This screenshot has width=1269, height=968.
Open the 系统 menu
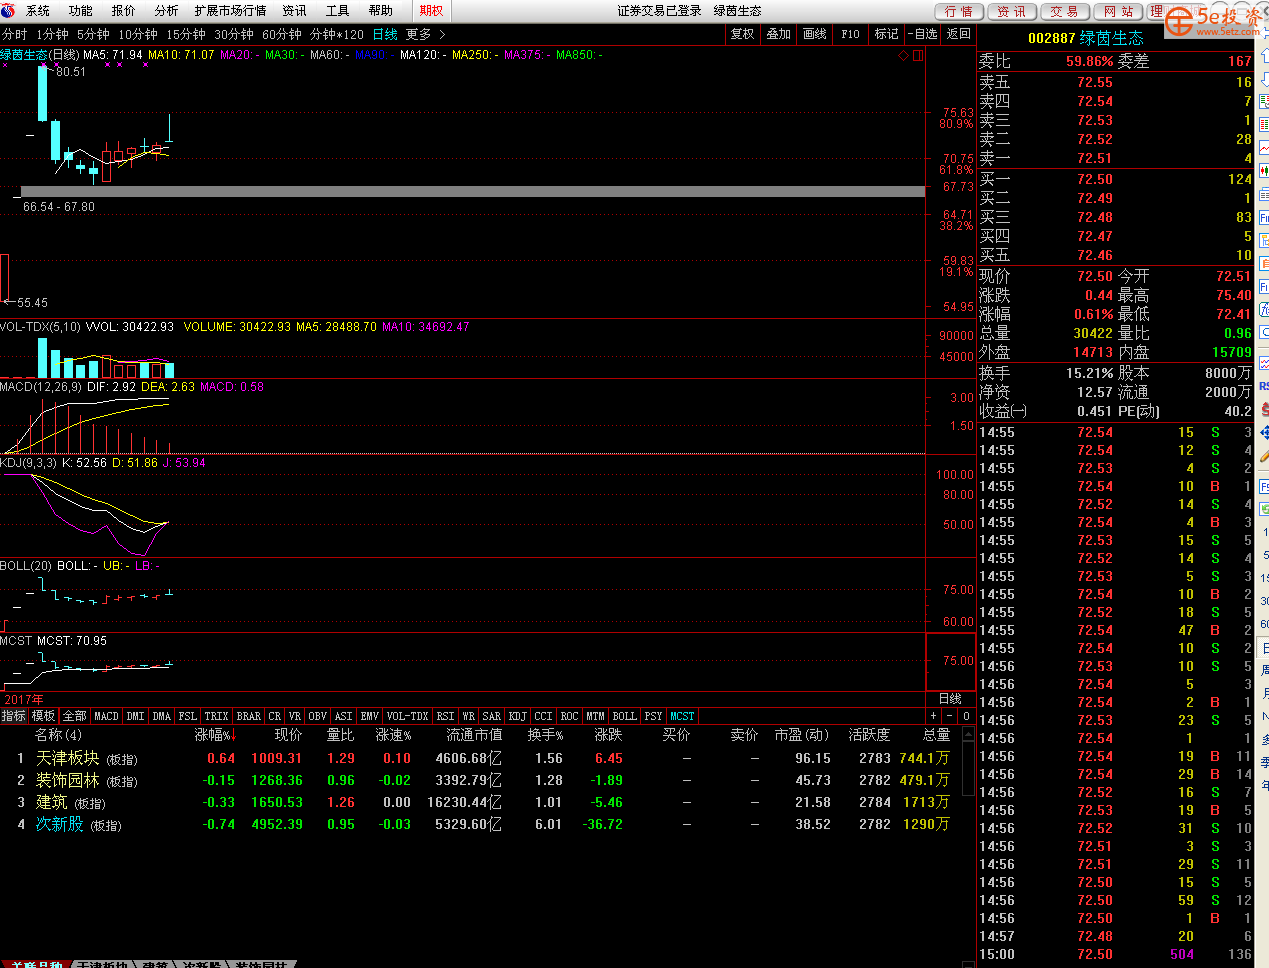(38, 11)
